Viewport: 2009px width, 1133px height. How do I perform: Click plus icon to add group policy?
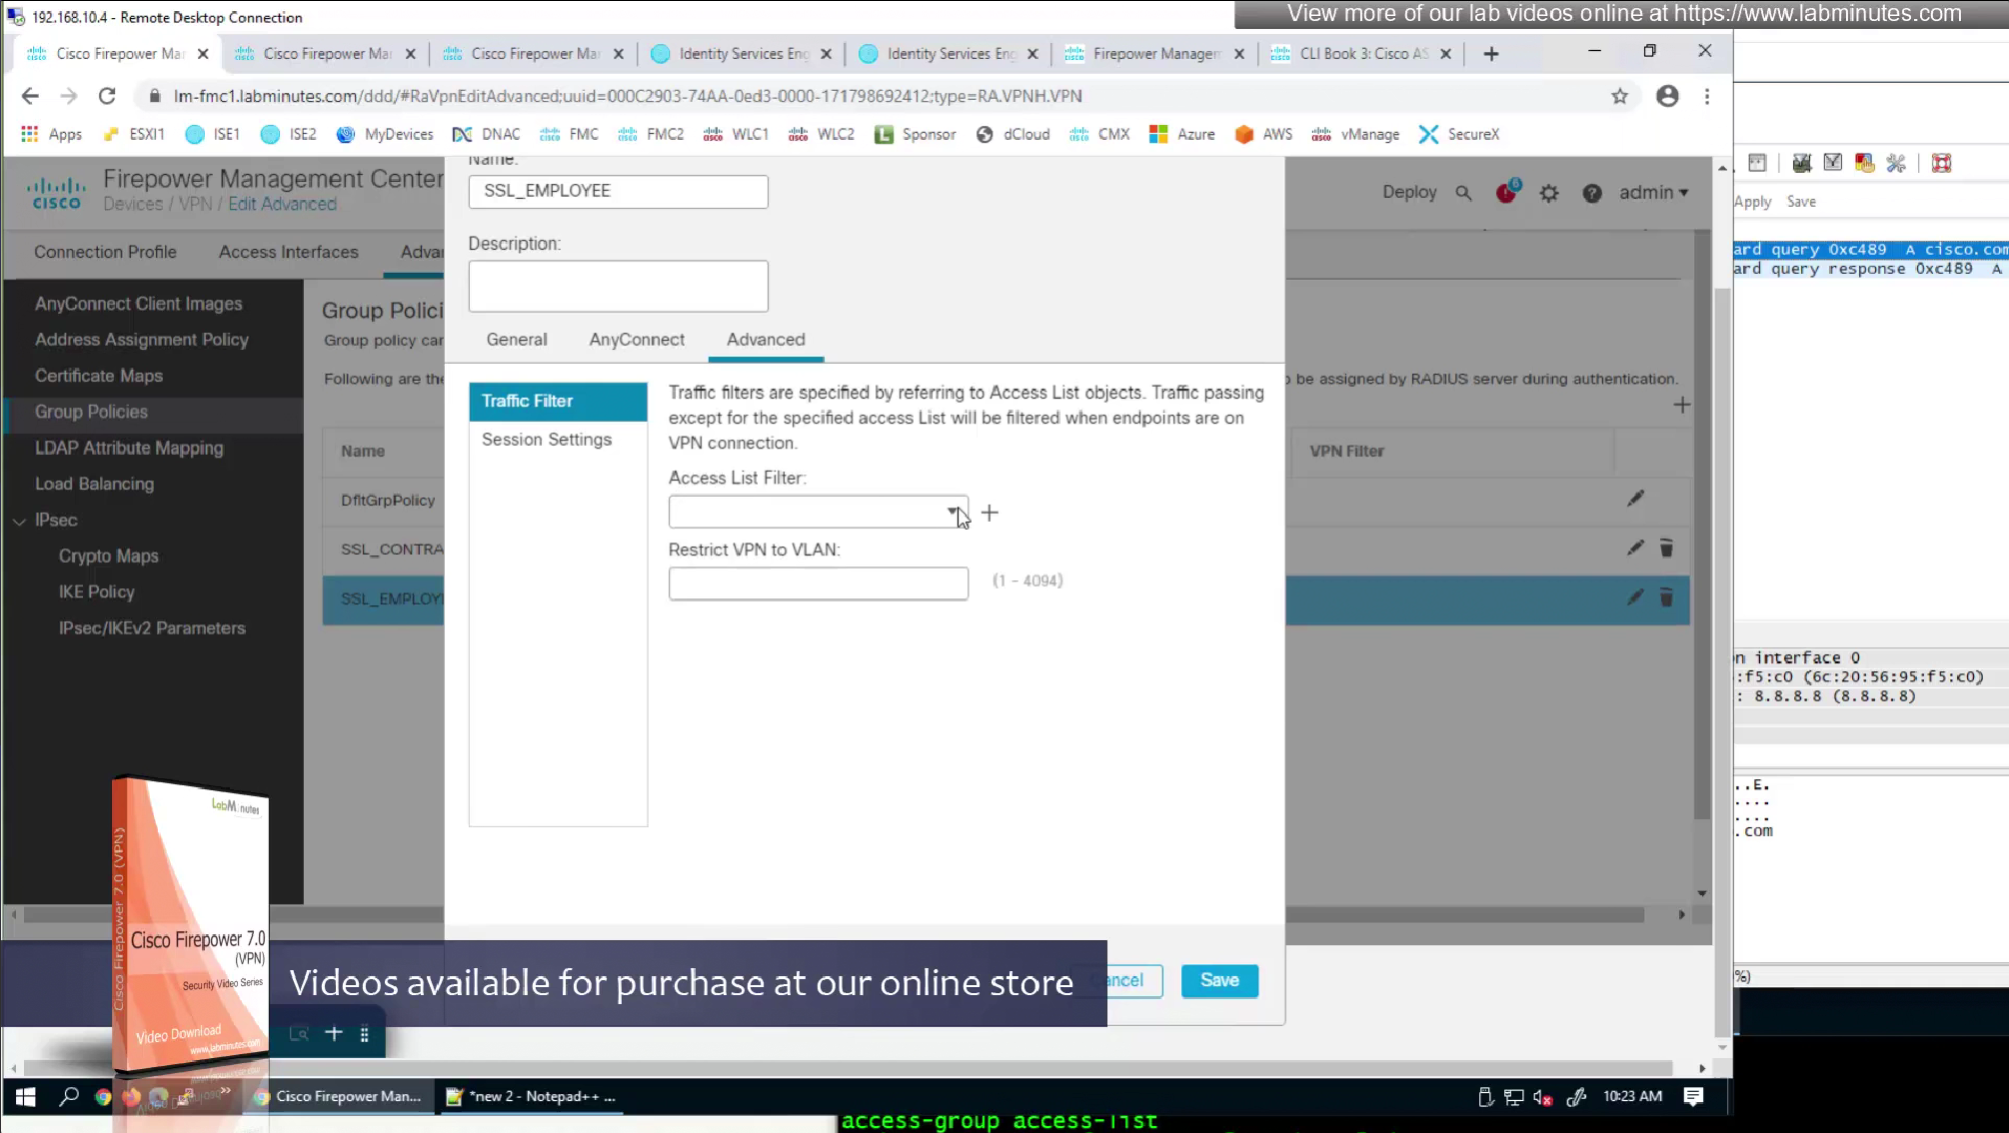pyautogui.click(x=1681, y=405)
